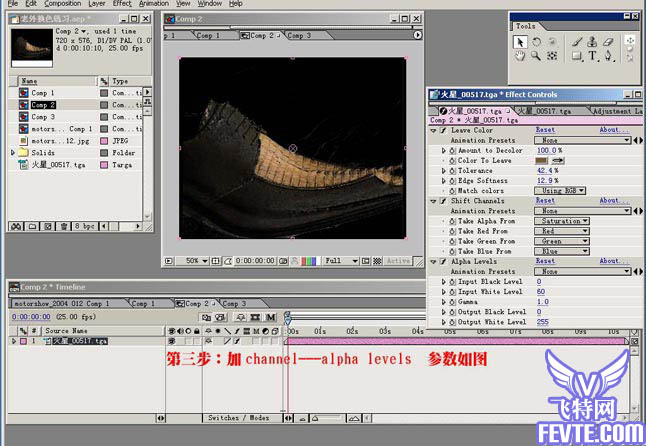The height and width of the screenshot is (446, 646).
Task: Toggle stopwatch for Gamma
Action: (x=452, y=302)
